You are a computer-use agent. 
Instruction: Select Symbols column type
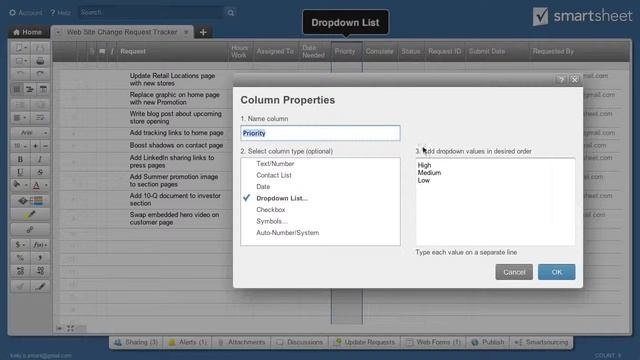[x=272, y=221]
